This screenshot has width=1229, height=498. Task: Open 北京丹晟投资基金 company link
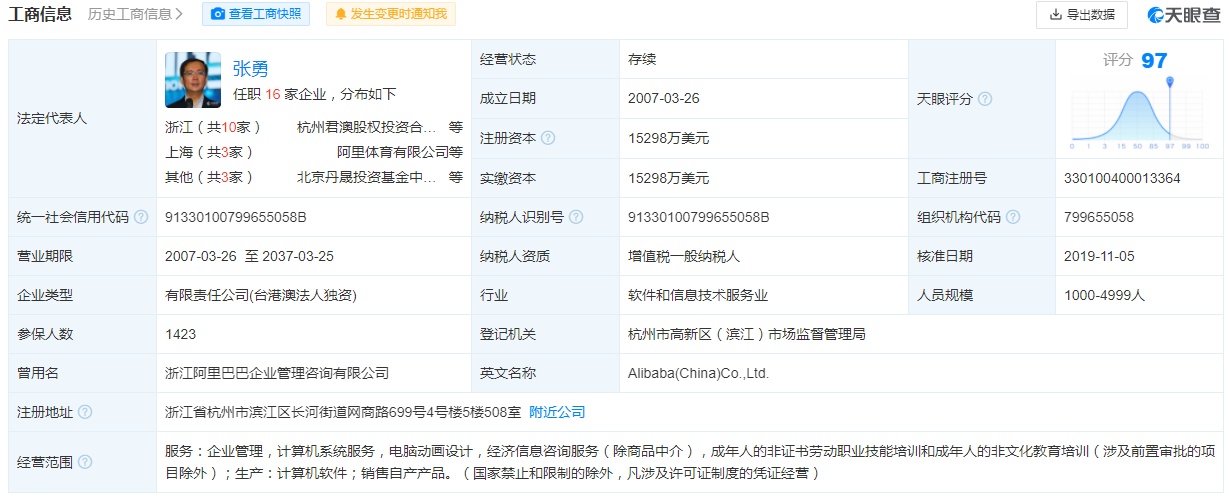(366, 177)
